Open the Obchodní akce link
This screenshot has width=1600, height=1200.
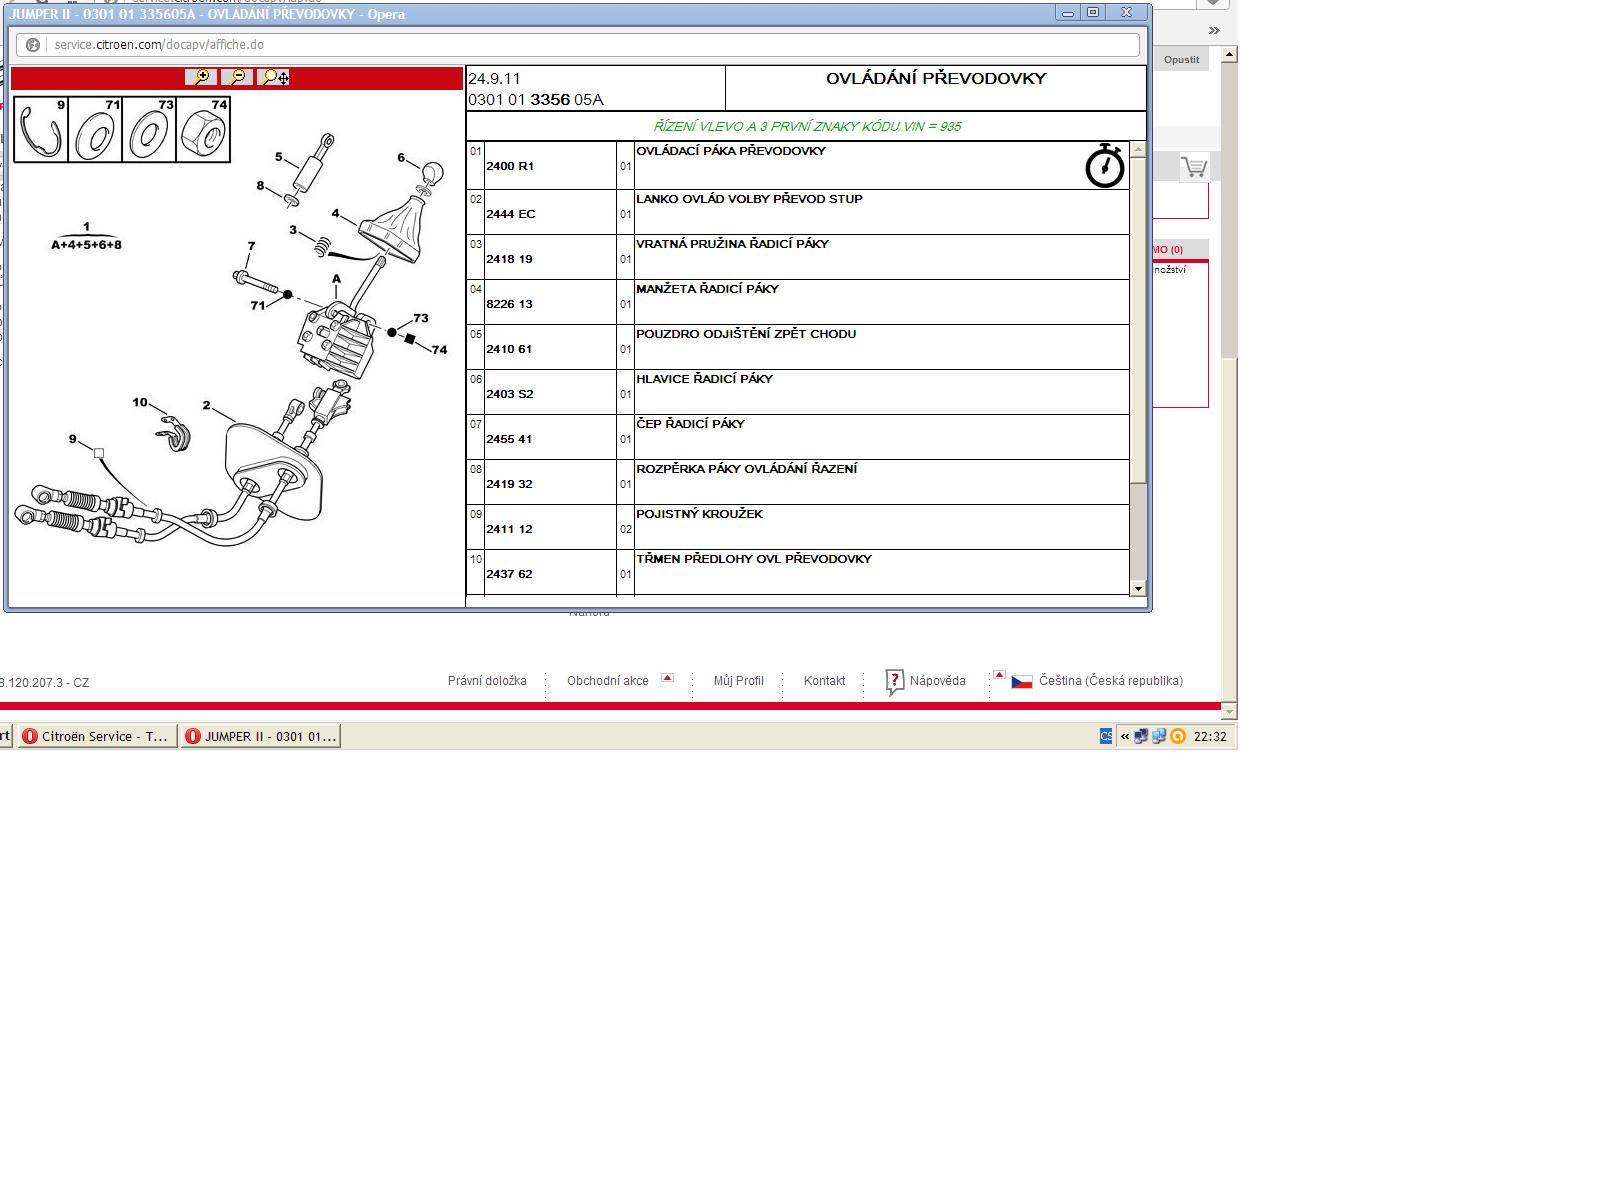point(608,681)
